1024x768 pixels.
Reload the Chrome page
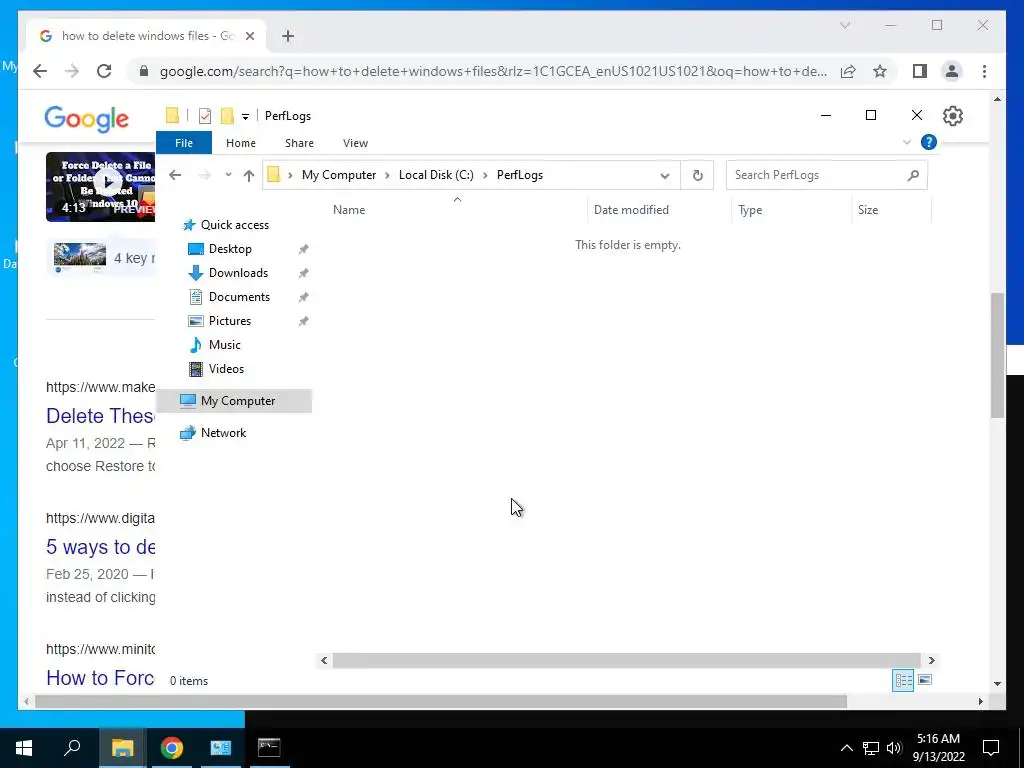(x=104, y=71)
